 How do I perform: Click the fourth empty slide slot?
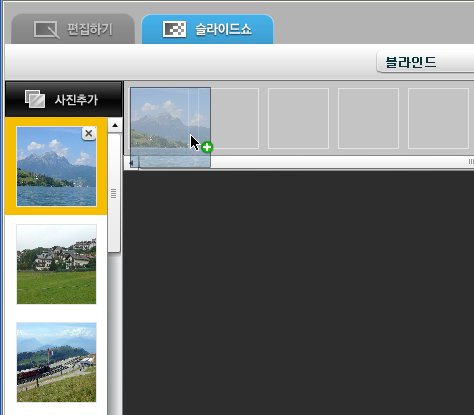click(x=368, y=118)
